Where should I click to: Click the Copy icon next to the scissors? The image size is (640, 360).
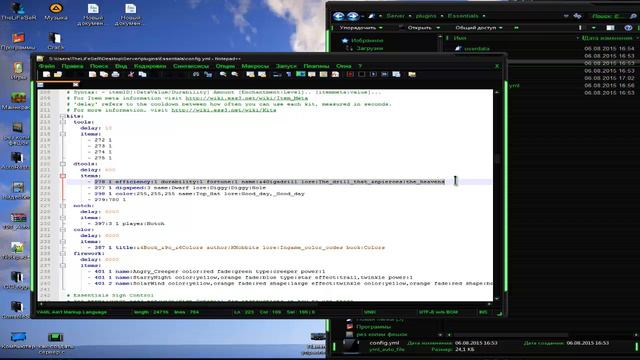[x=142, y=74]
